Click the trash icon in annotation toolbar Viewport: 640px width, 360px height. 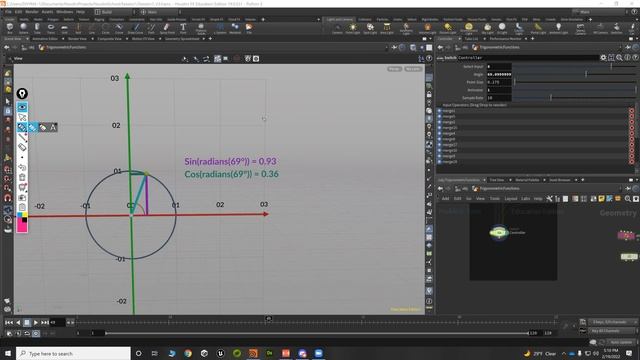[22, 177]
